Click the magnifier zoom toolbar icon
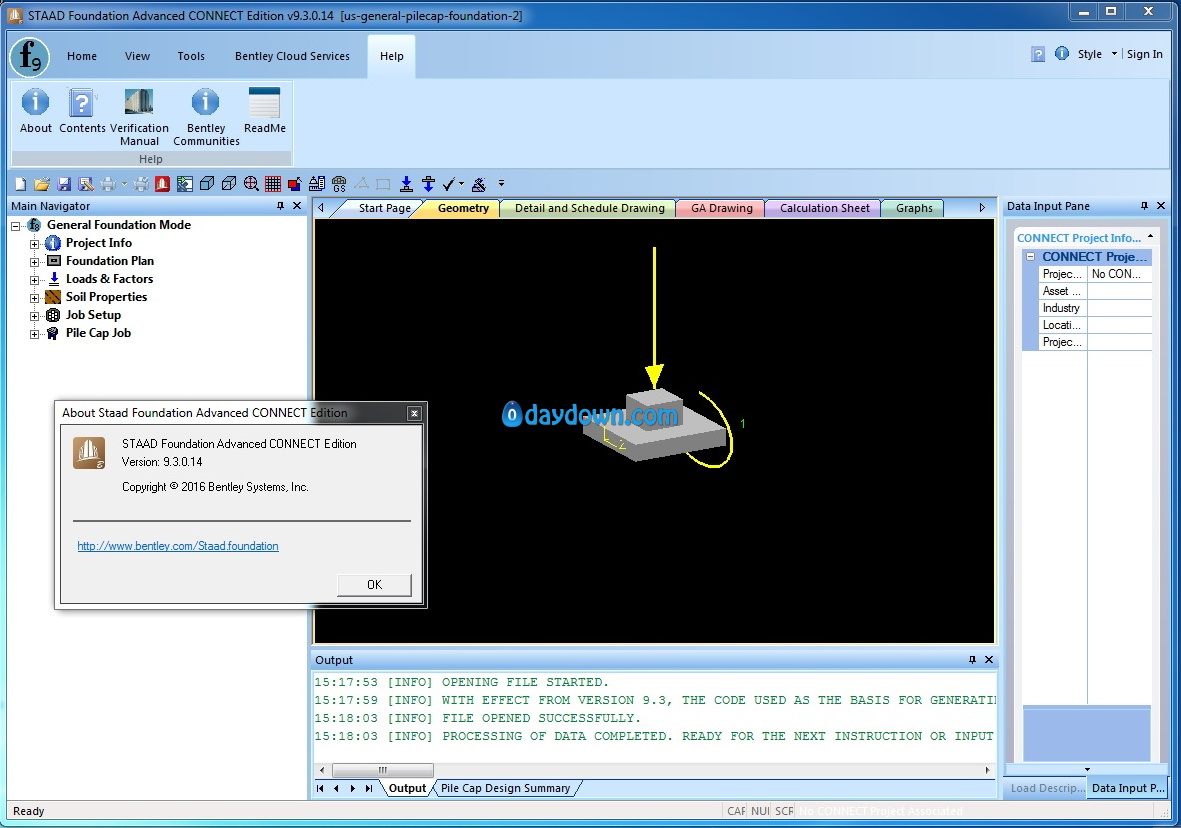This screenshot has height=828, width=1181. [x=251, y=184]
